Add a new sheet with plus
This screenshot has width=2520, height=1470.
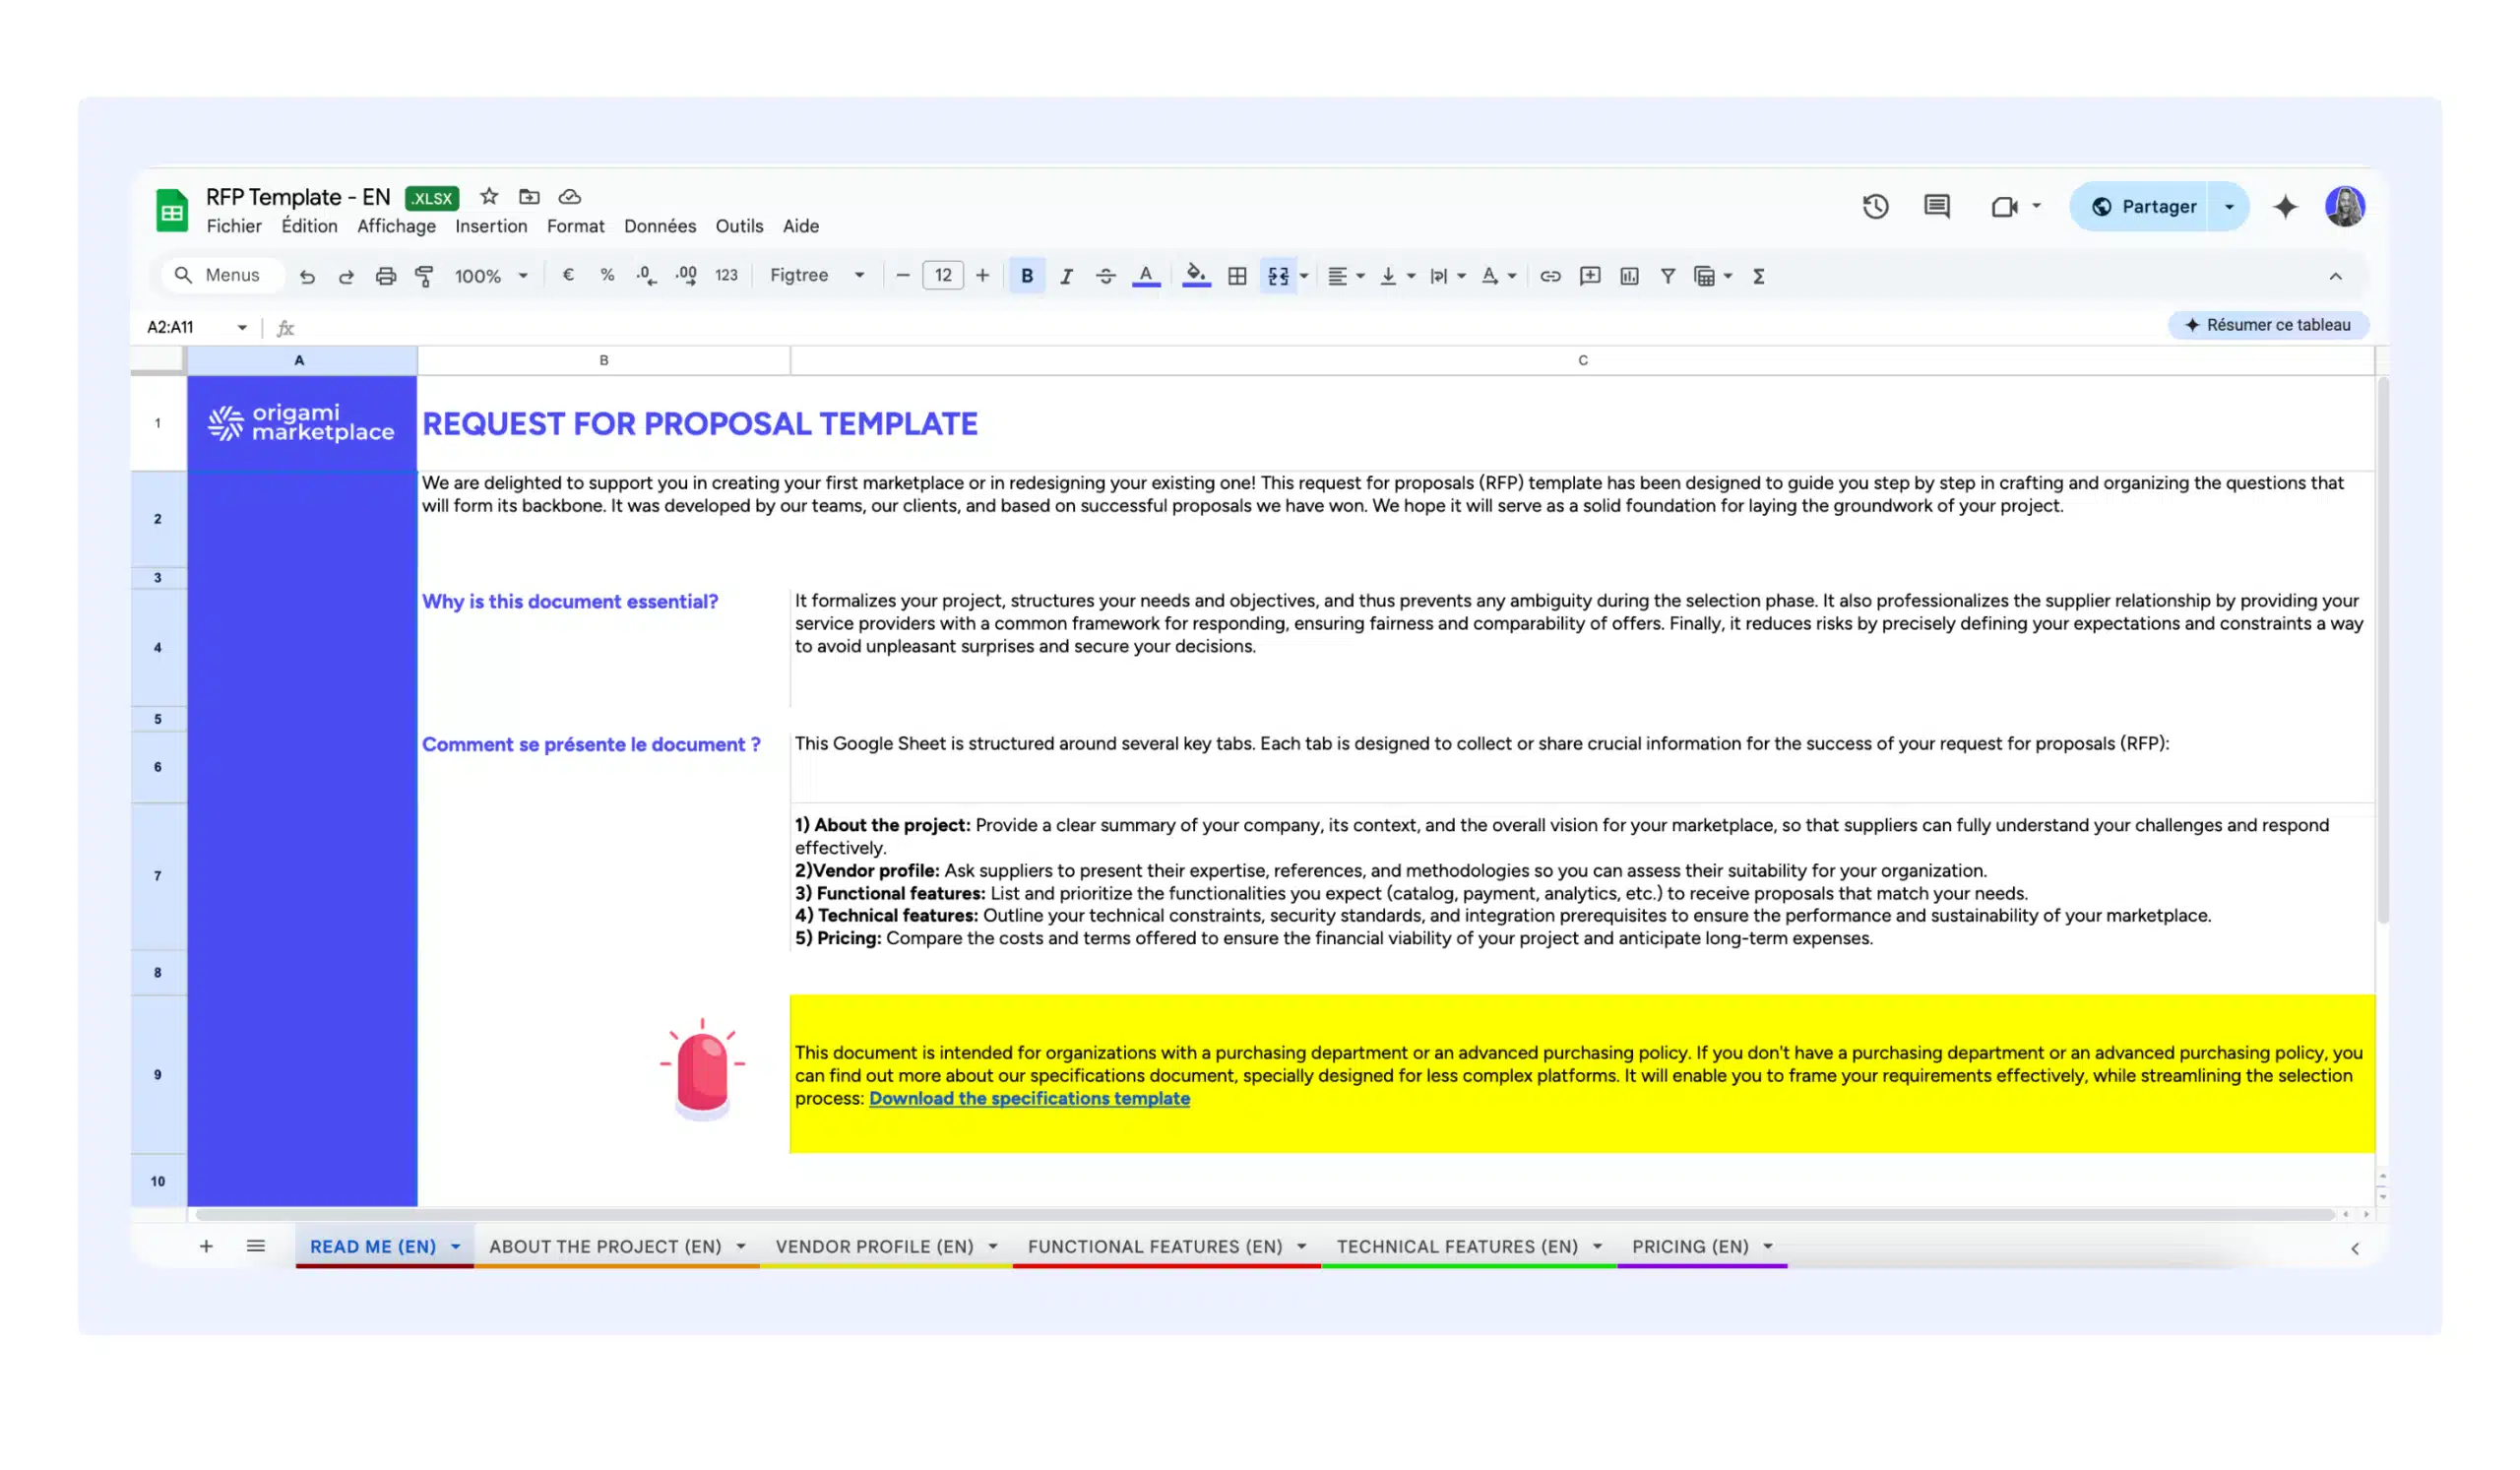coord(206,1246)
